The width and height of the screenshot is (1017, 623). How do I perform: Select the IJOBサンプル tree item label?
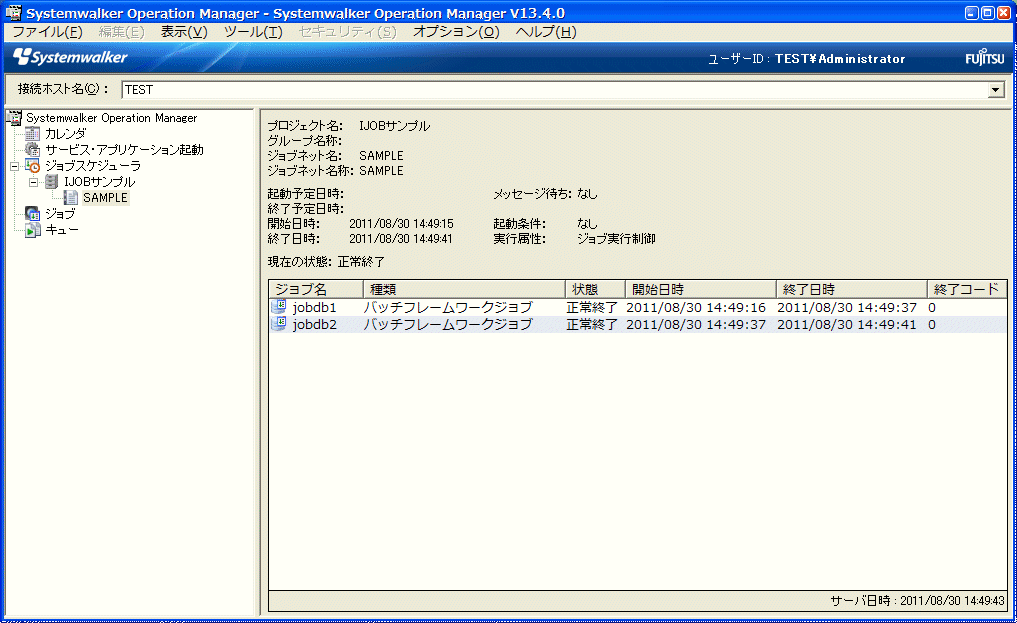99,182
